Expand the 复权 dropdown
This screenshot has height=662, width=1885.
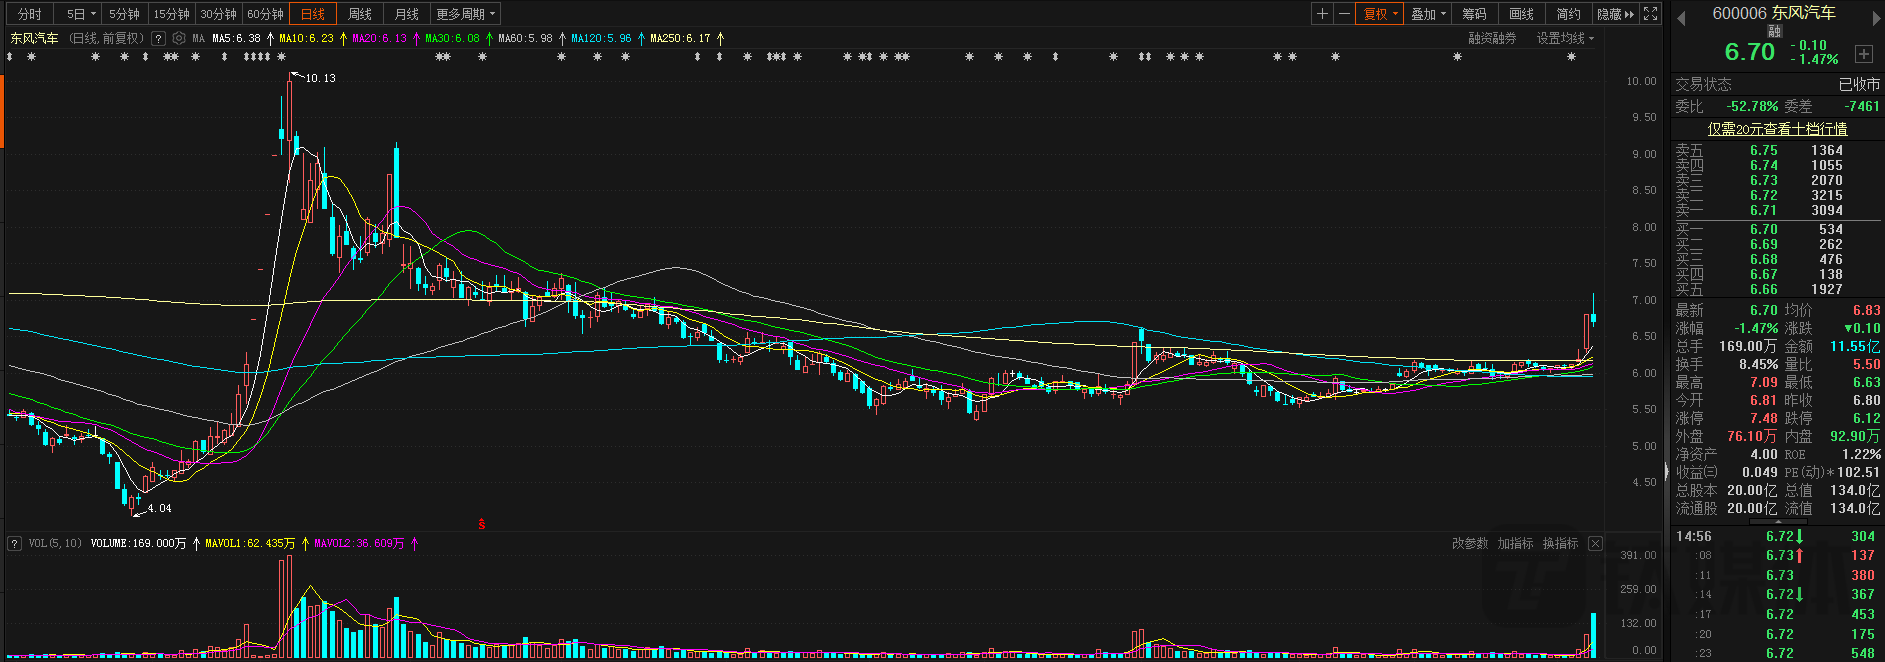pyautogui.click(x=1380, y=14)
